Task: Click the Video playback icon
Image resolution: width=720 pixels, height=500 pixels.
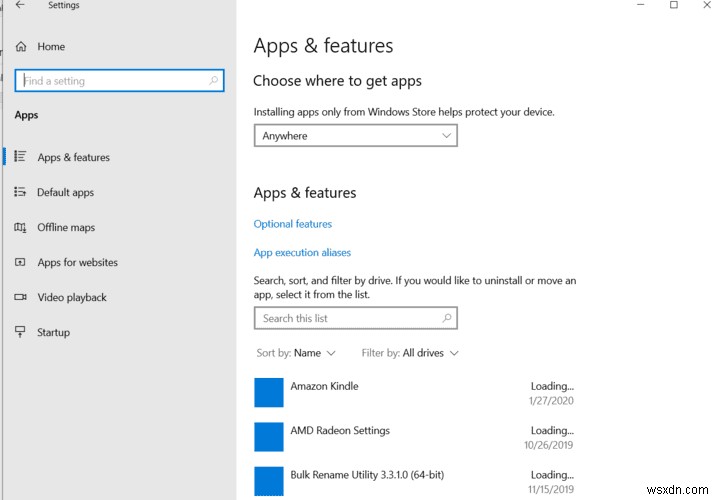Action: point(20,297)
